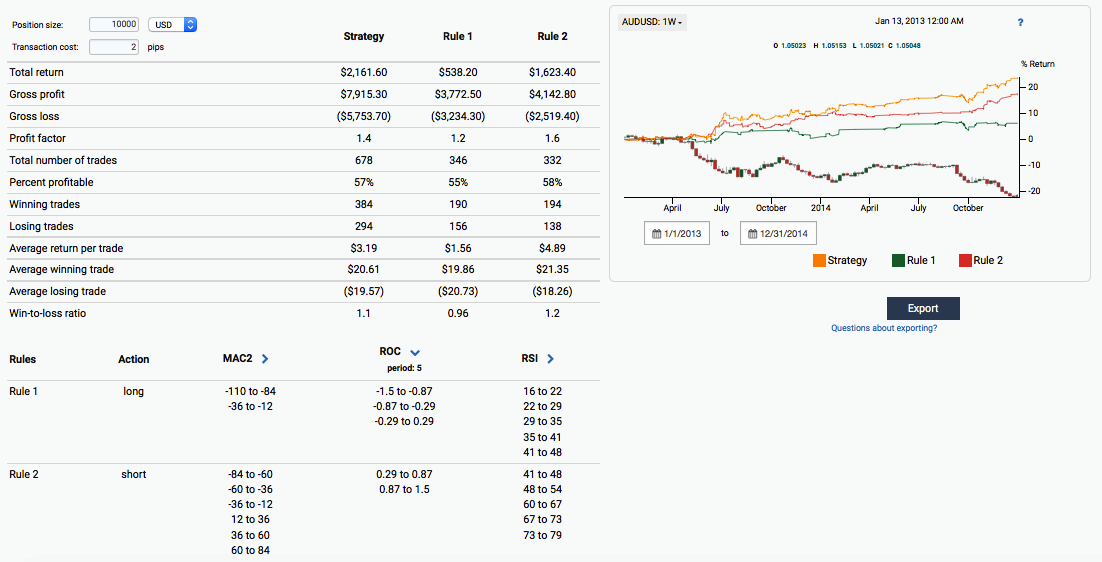This screenshot has width=1102, height=562.
Task: Click calendar icon in start date field
Action: (656, 234)
